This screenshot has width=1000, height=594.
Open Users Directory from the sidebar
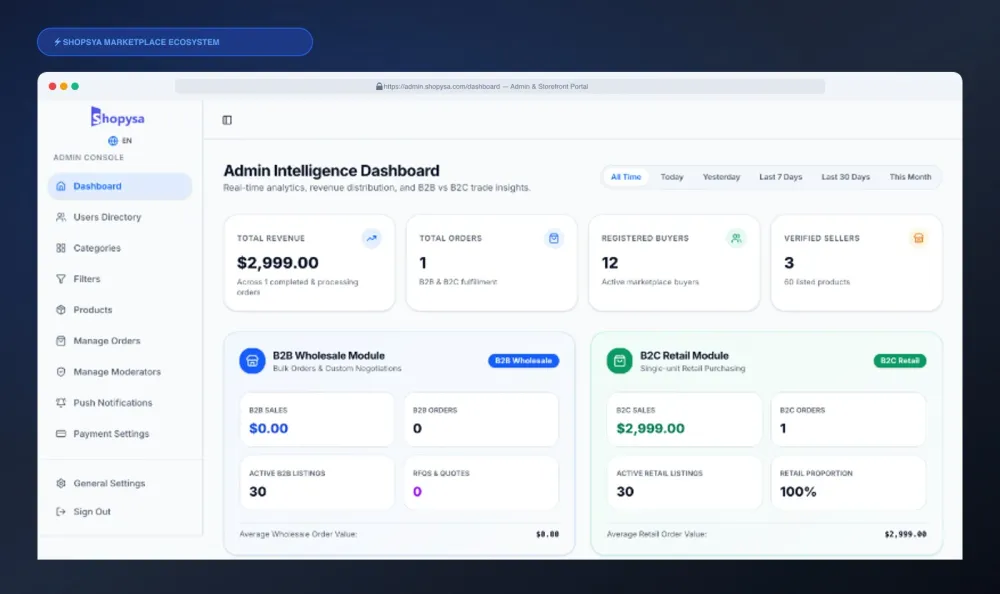tap(120, 217)
